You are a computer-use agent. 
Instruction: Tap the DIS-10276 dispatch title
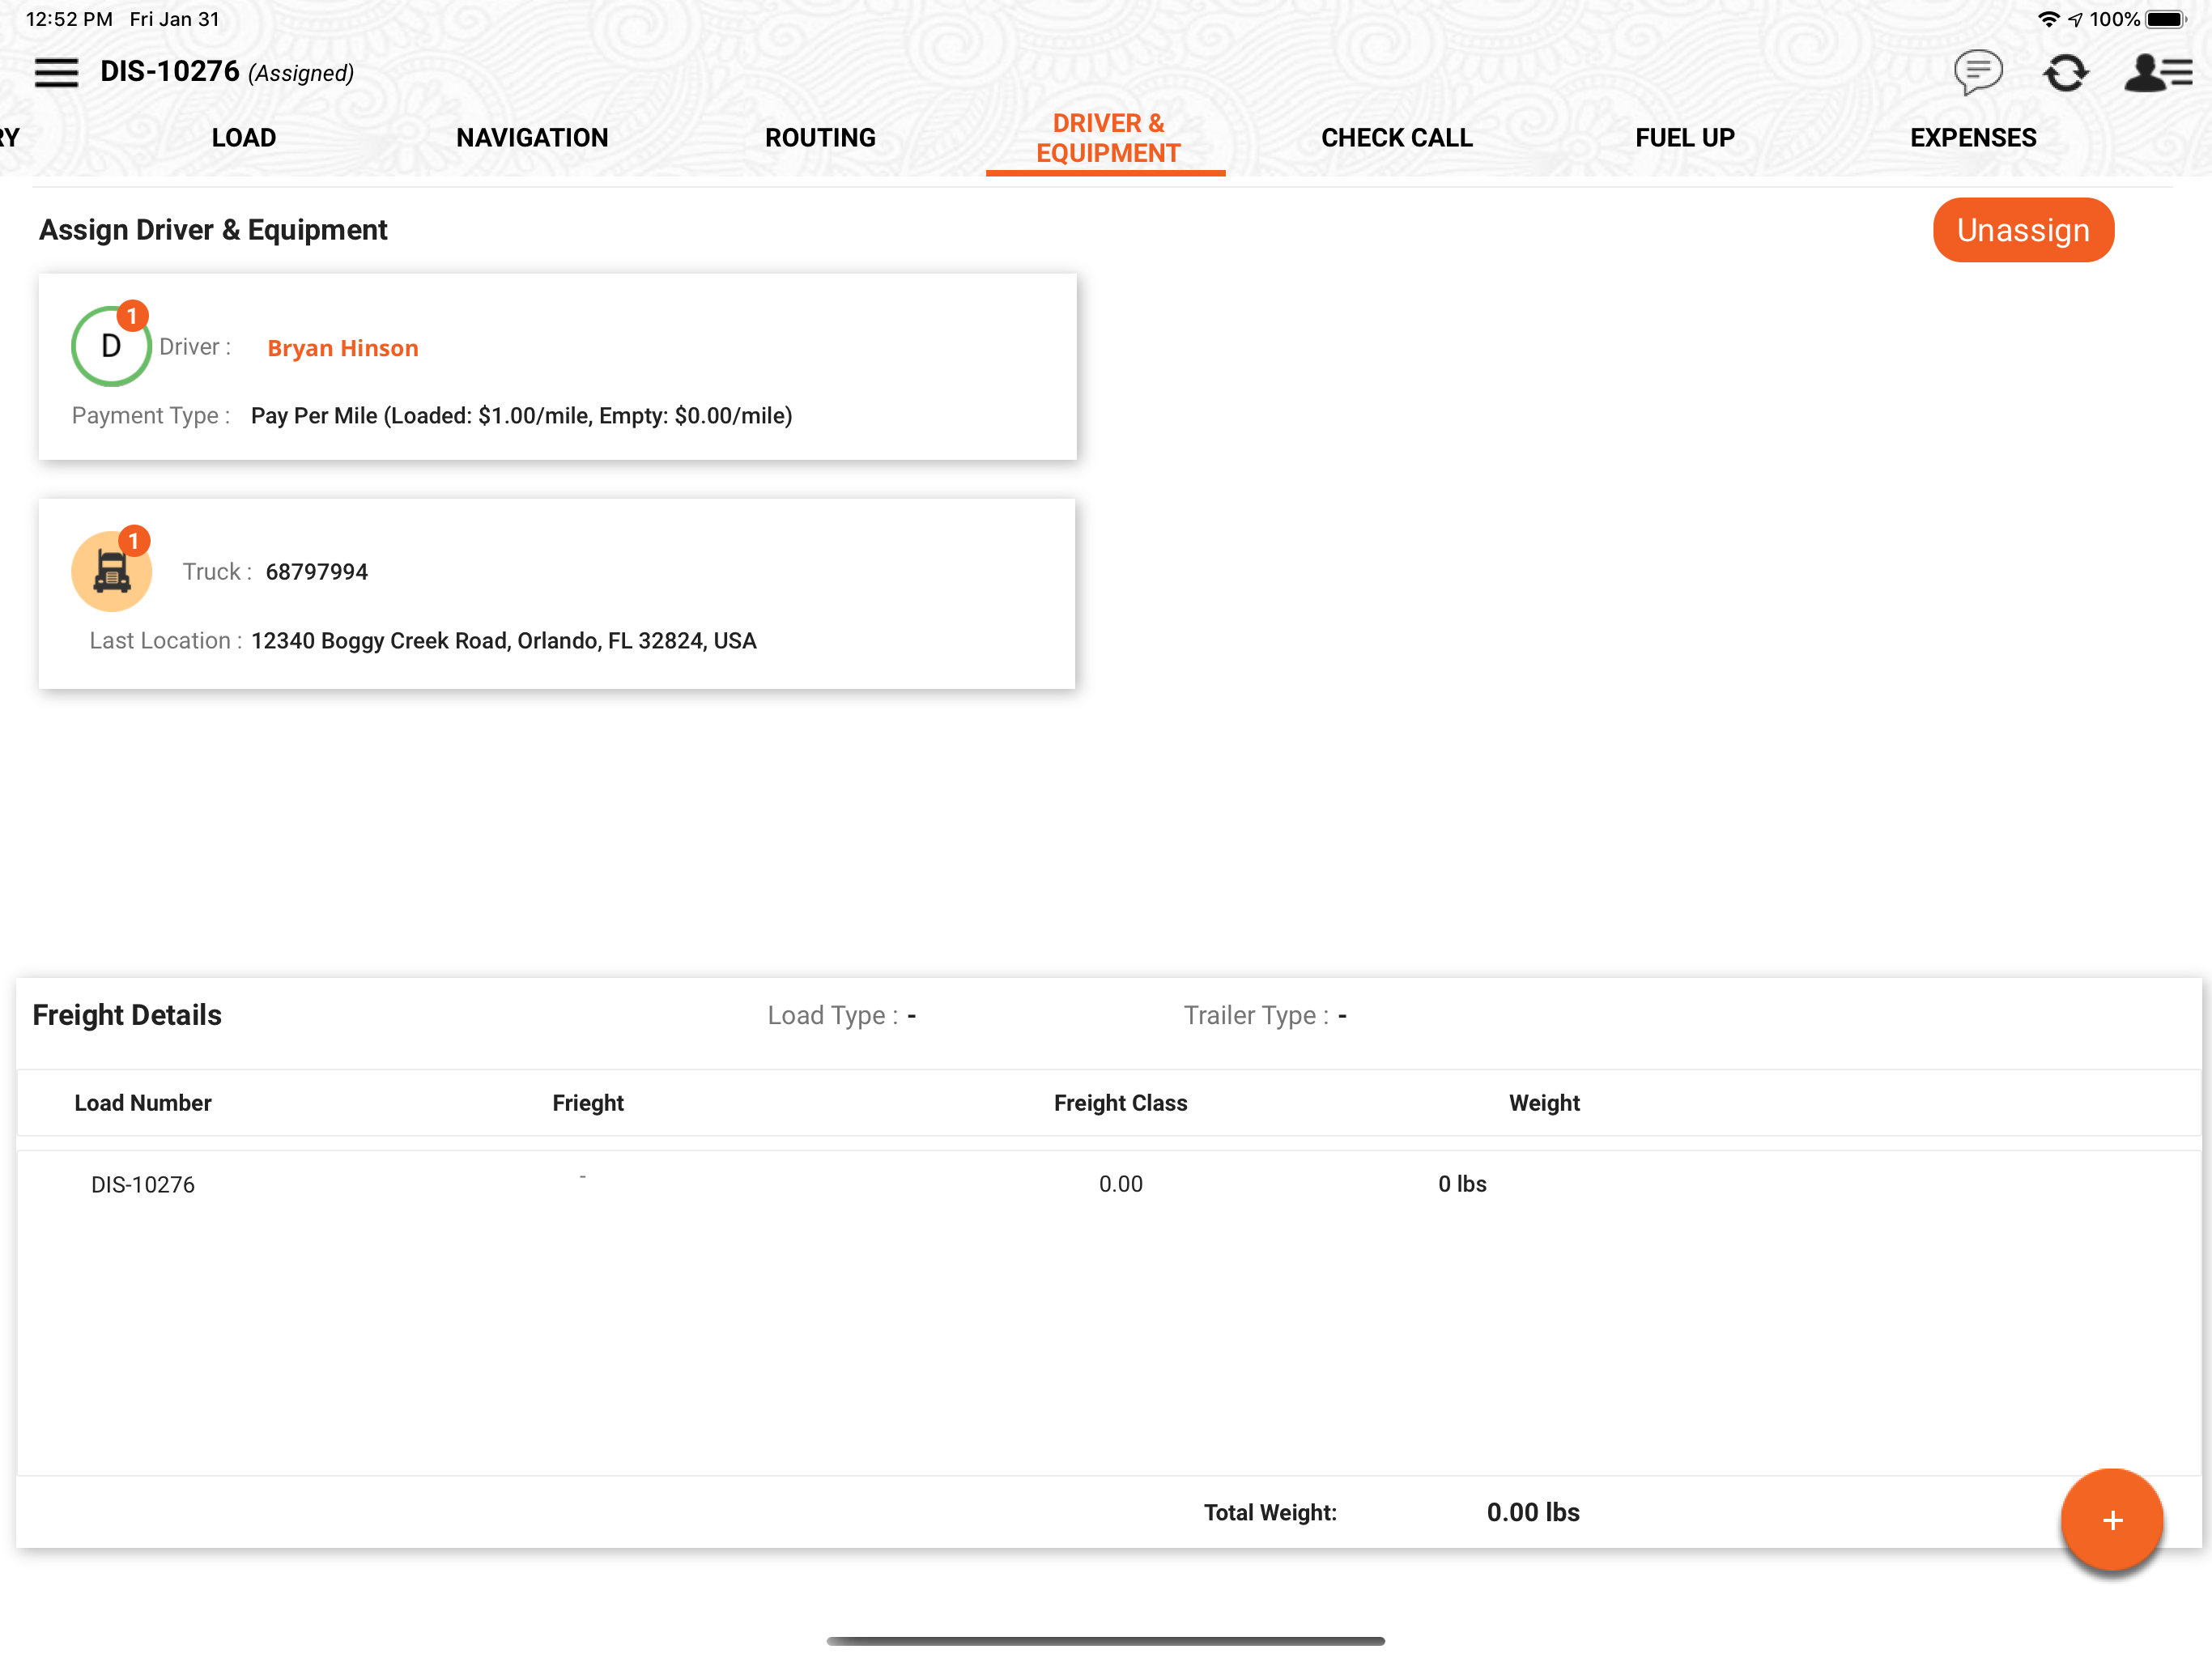[x=170, y=71]
